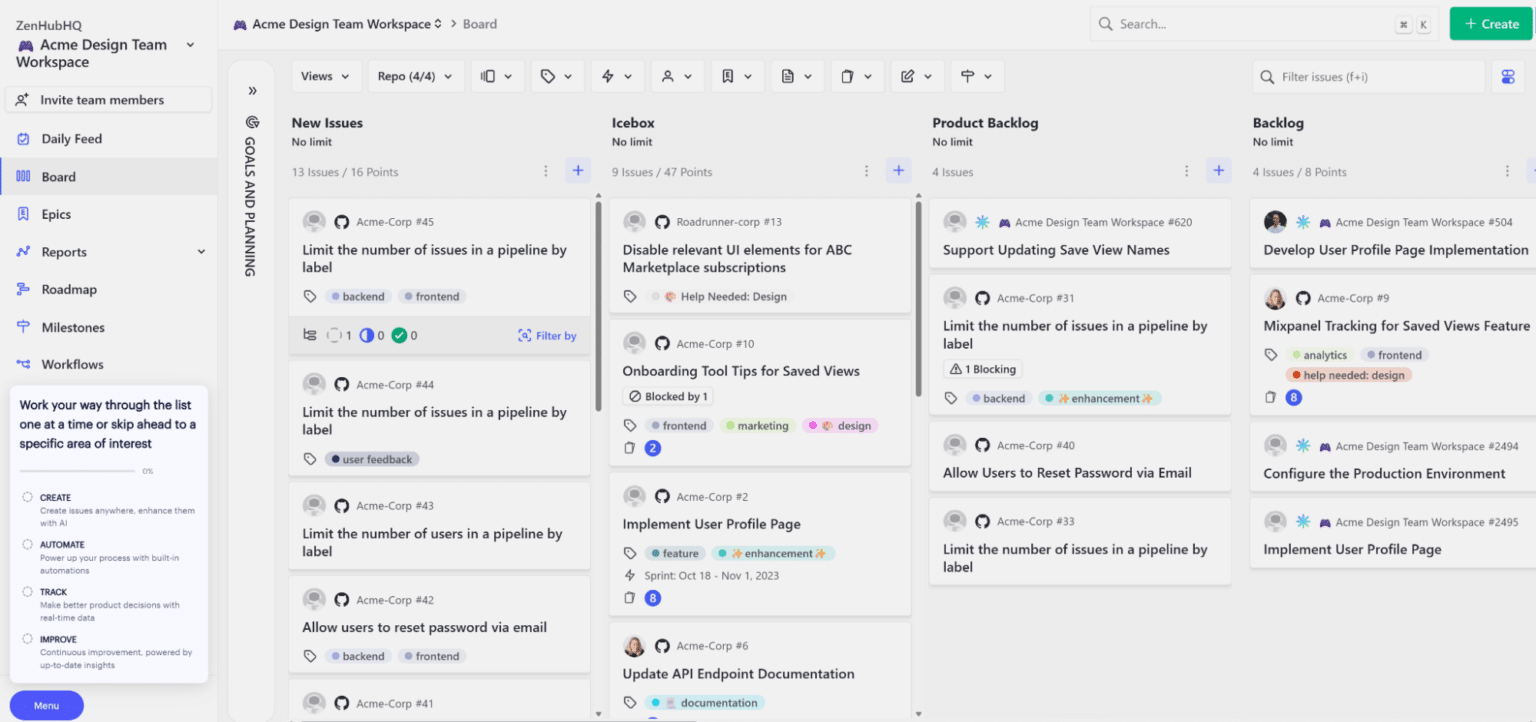Toggle the board view switch beside Filter issues

(x=1508, y=77)
